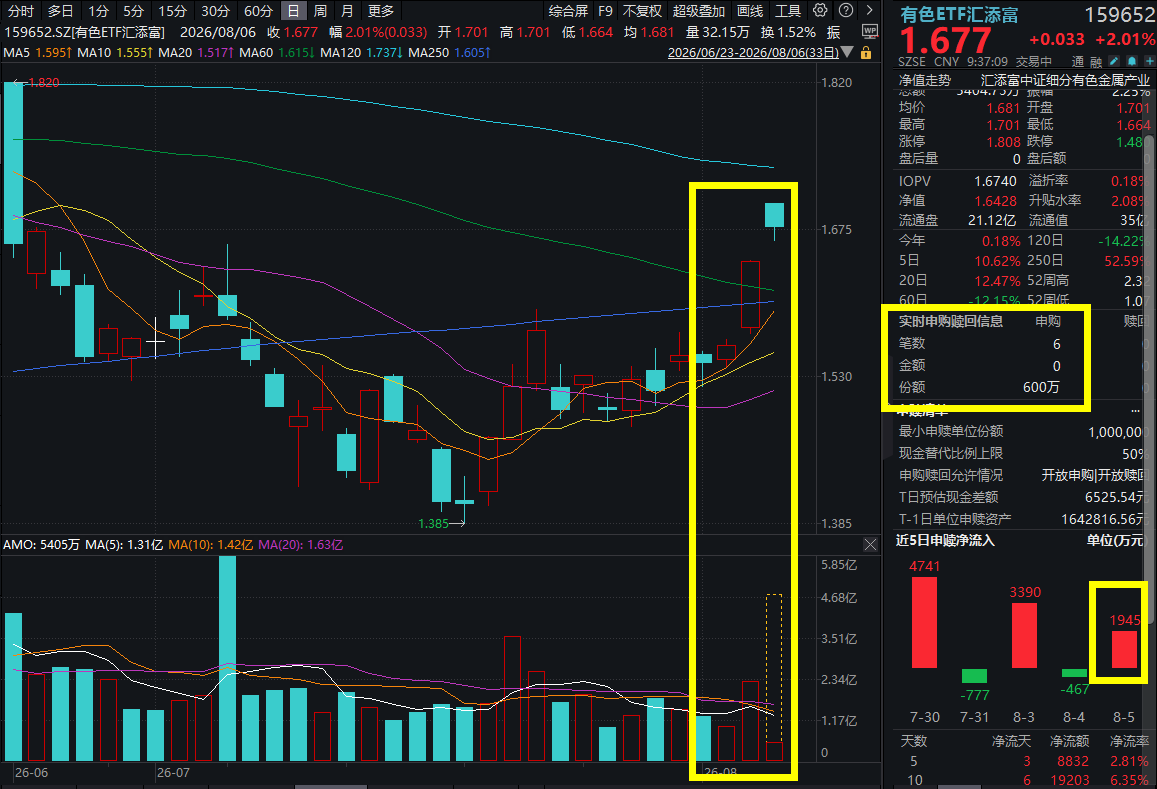Select the 5分 five-minute period
The height and width of the screenshot is (789, 1157).
point(134,11)
